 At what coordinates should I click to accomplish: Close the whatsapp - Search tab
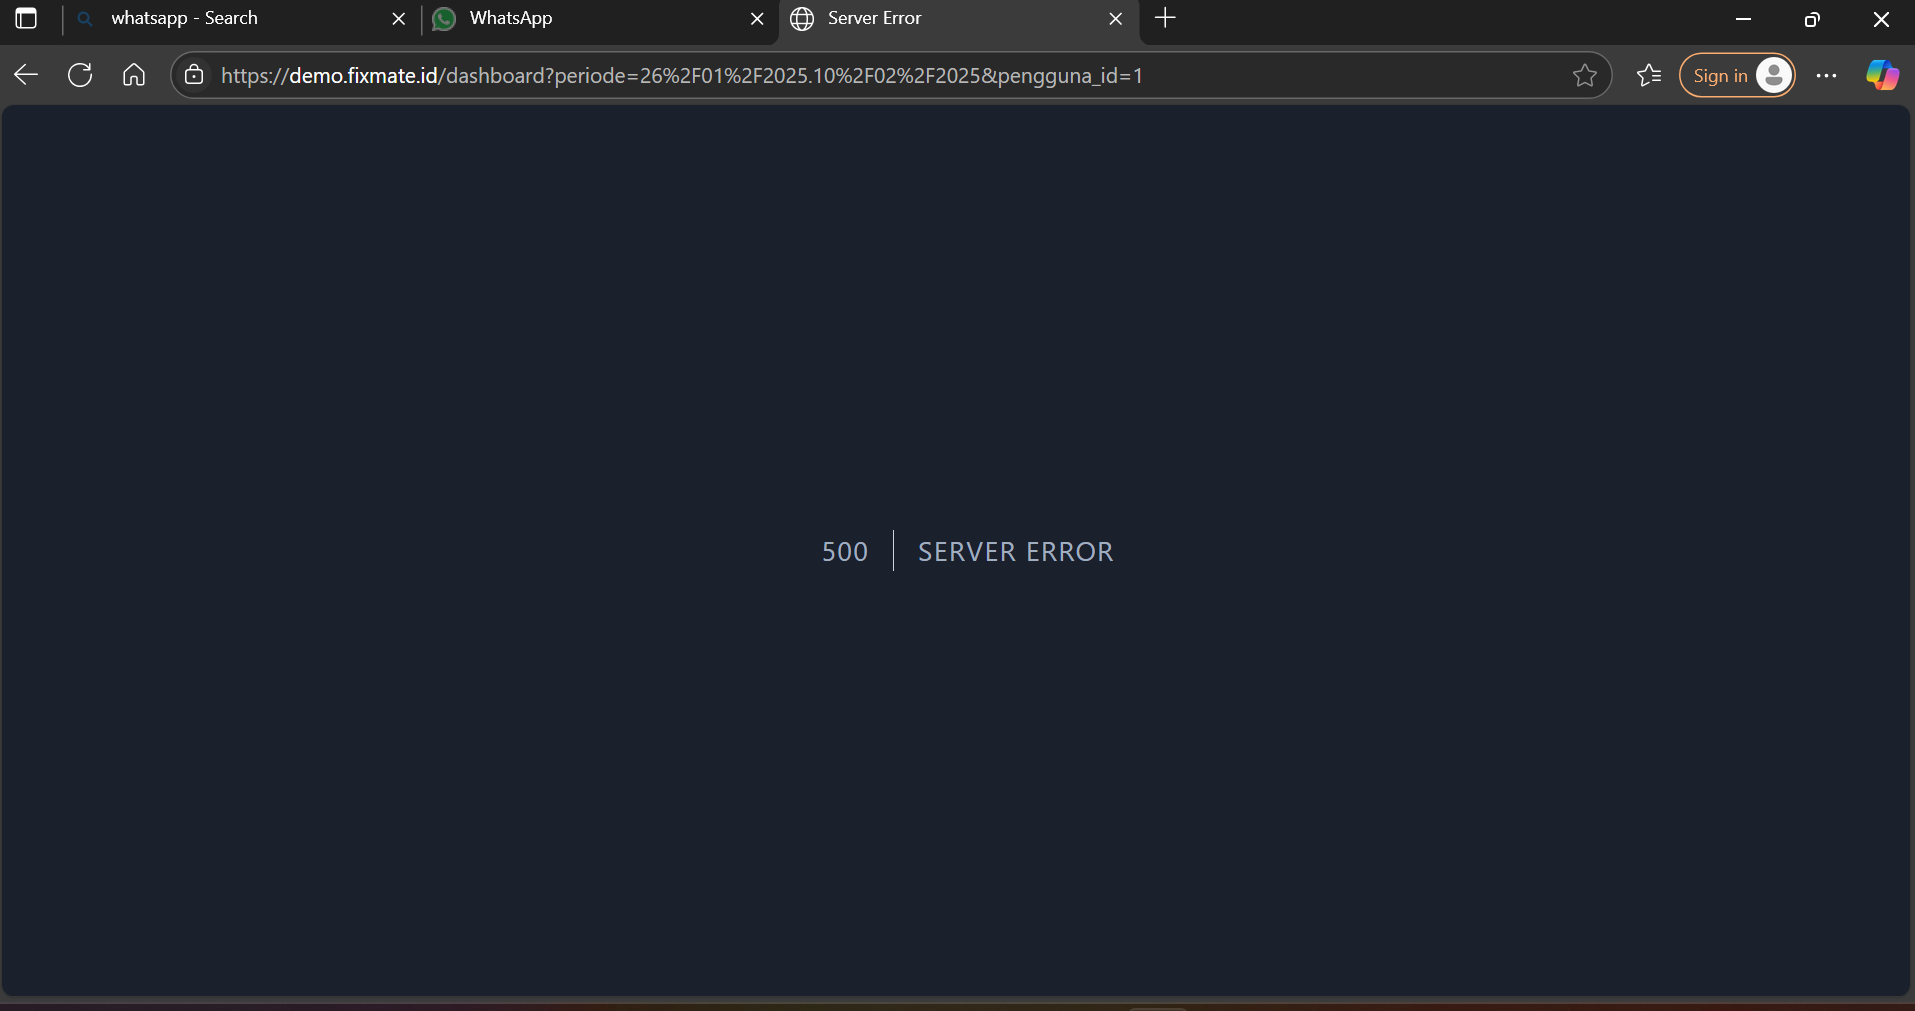pos(398,19)
